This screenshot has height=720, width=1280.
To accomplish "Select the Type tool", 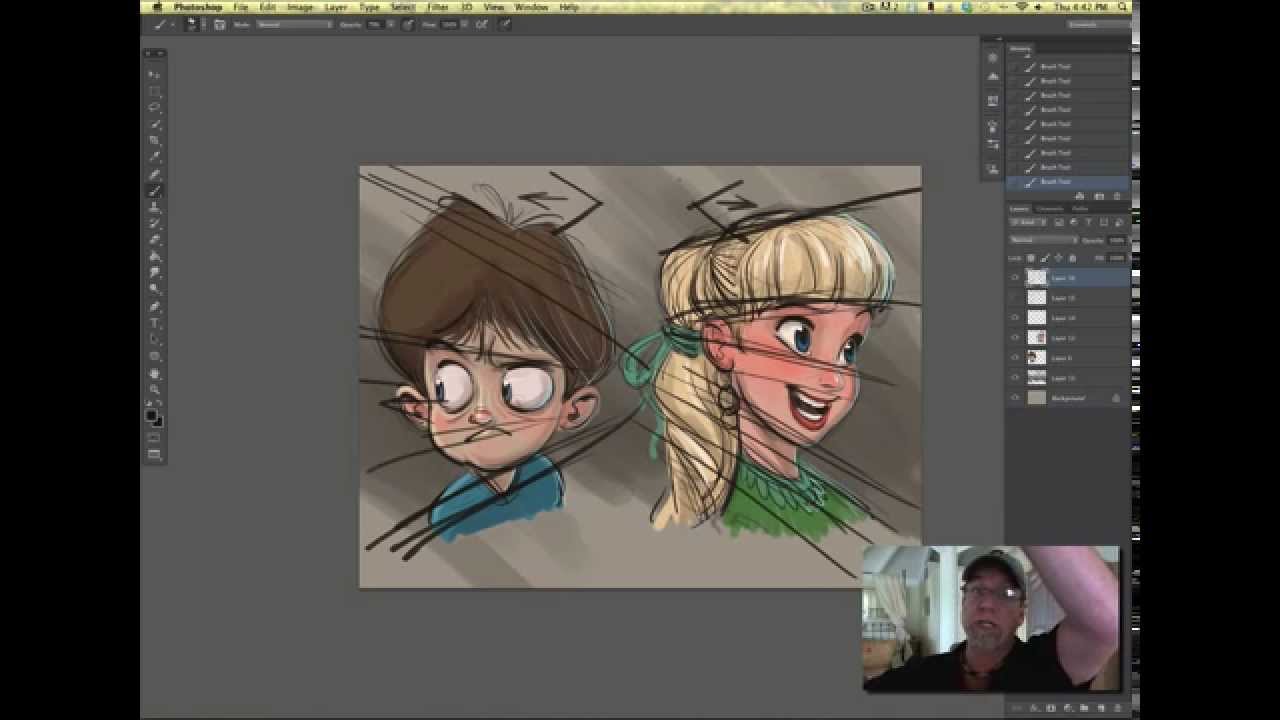I will [x=155, y=324].
